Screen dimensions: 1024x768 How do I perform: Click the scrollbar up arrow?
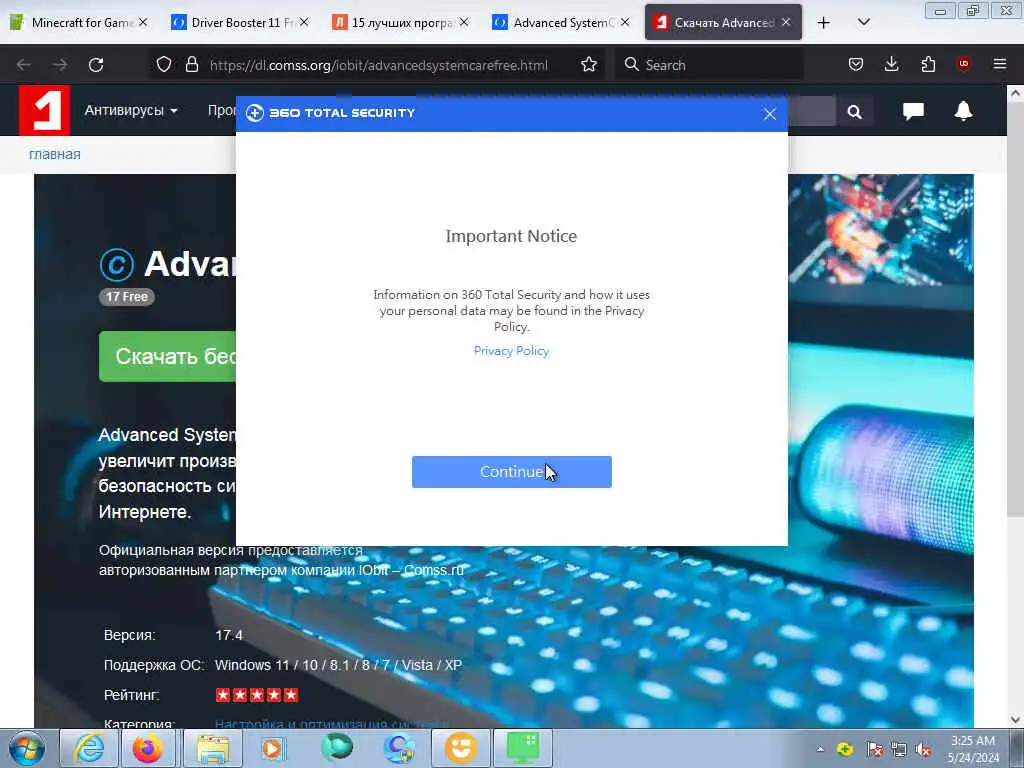(x=1015, y=93)
